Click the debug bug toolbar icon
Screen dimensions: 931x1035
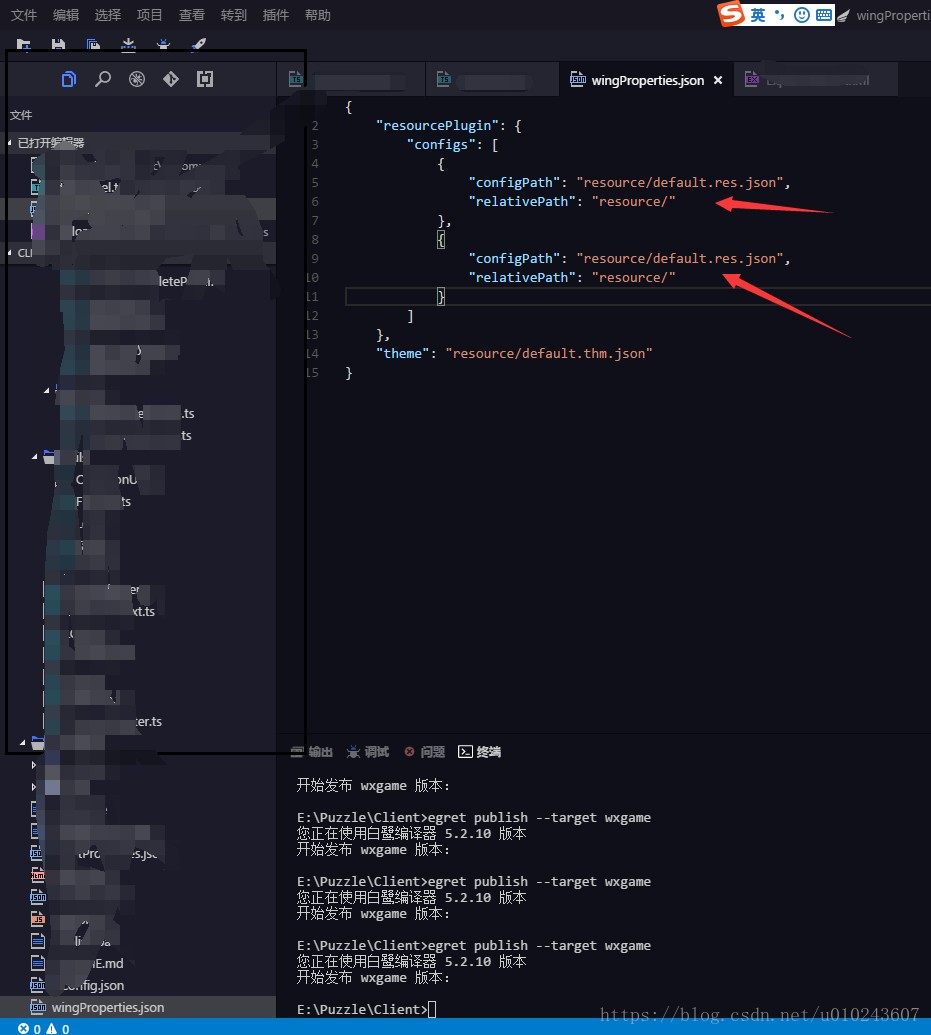pyautogui.click(x=164, y=44)
